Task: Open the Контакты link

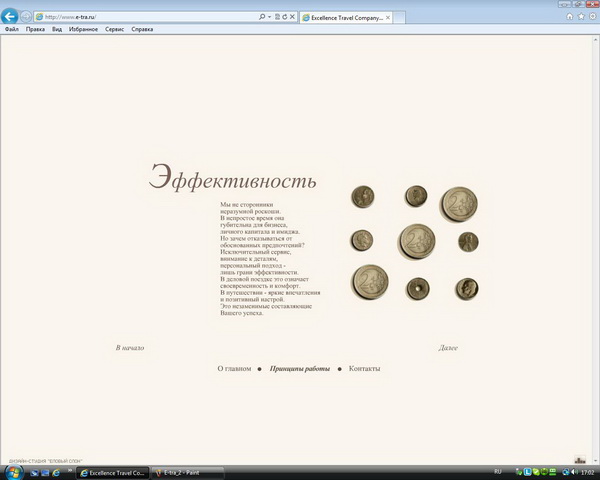Action: pos(364,369)
